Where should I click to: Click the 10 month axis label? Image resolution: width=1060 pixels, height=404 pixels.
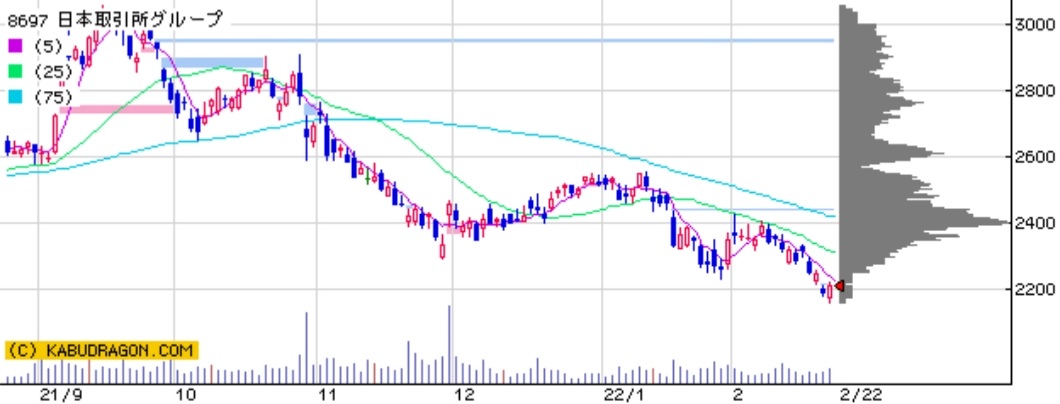[x=188, y=395]
